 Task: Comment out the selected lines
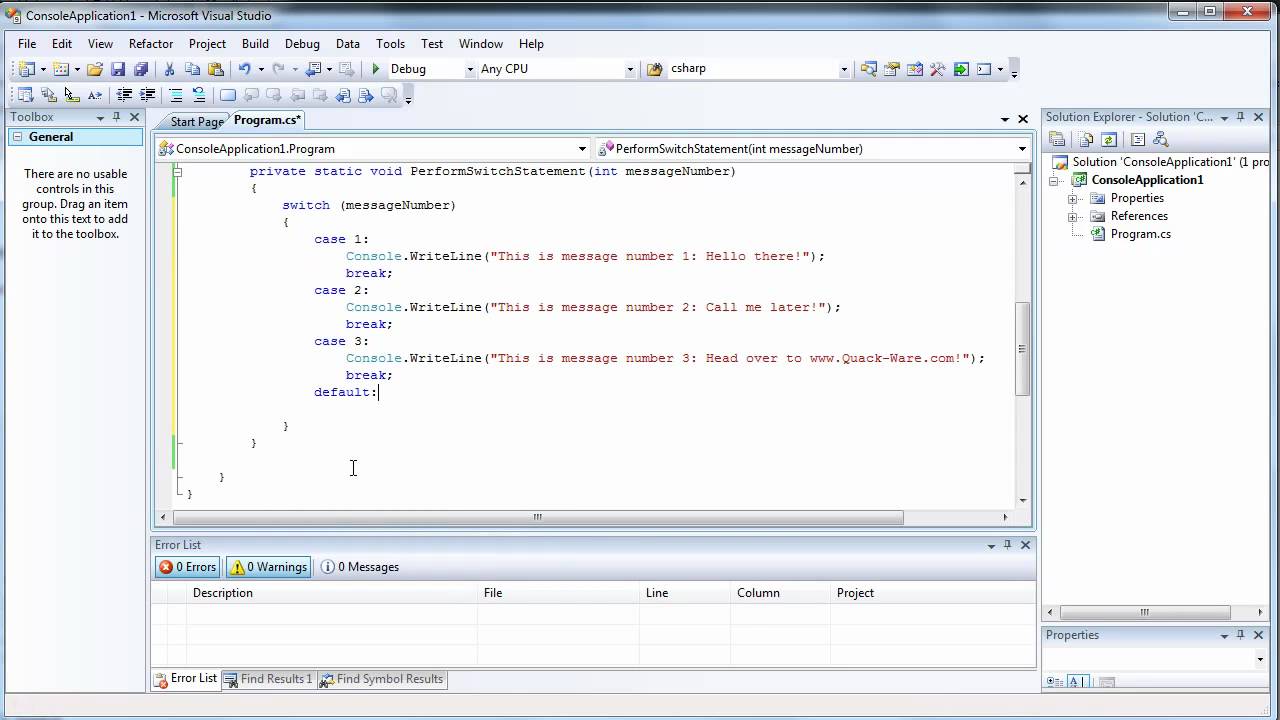[176, 95]
